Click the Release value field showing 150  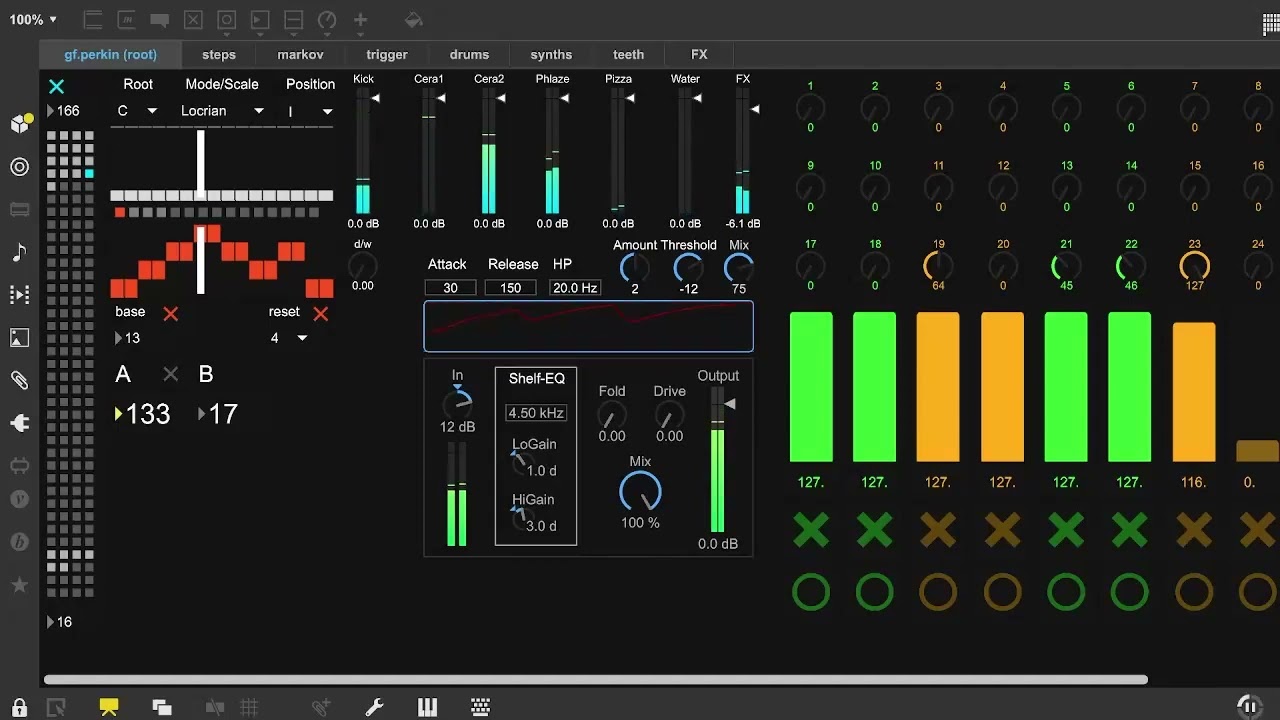(x=510, y=288)
